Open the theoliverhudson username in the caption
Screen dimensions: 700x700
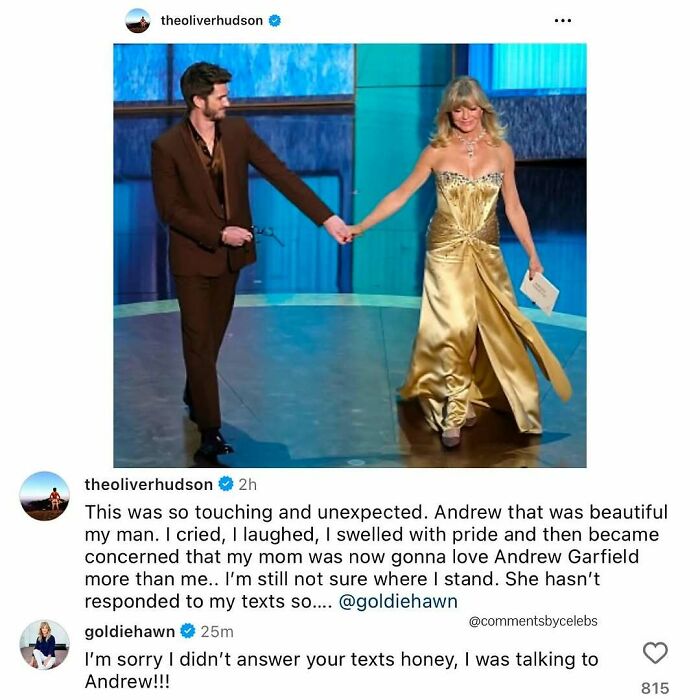(x=149, y=484)
